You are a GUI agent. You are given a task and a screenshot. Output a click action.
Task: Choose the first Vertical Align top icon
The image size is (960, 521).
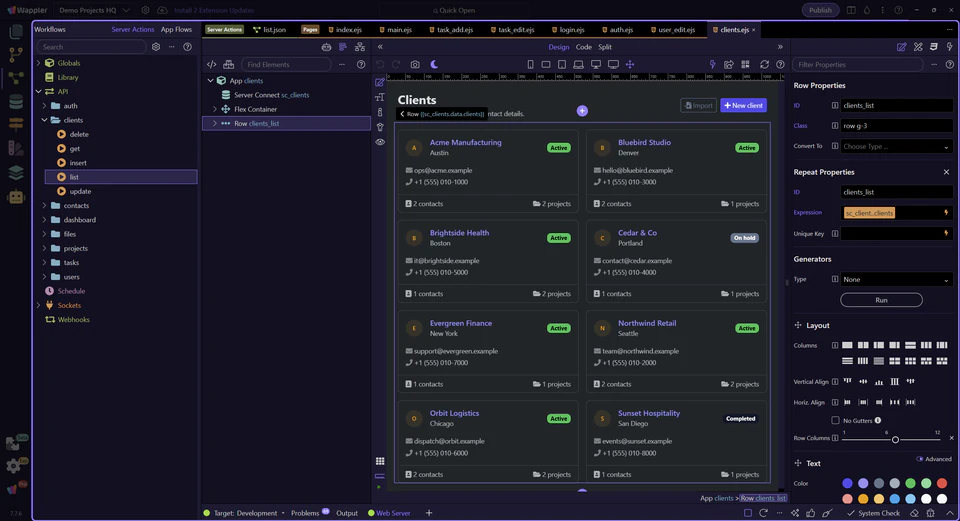[x=847, y=381]
